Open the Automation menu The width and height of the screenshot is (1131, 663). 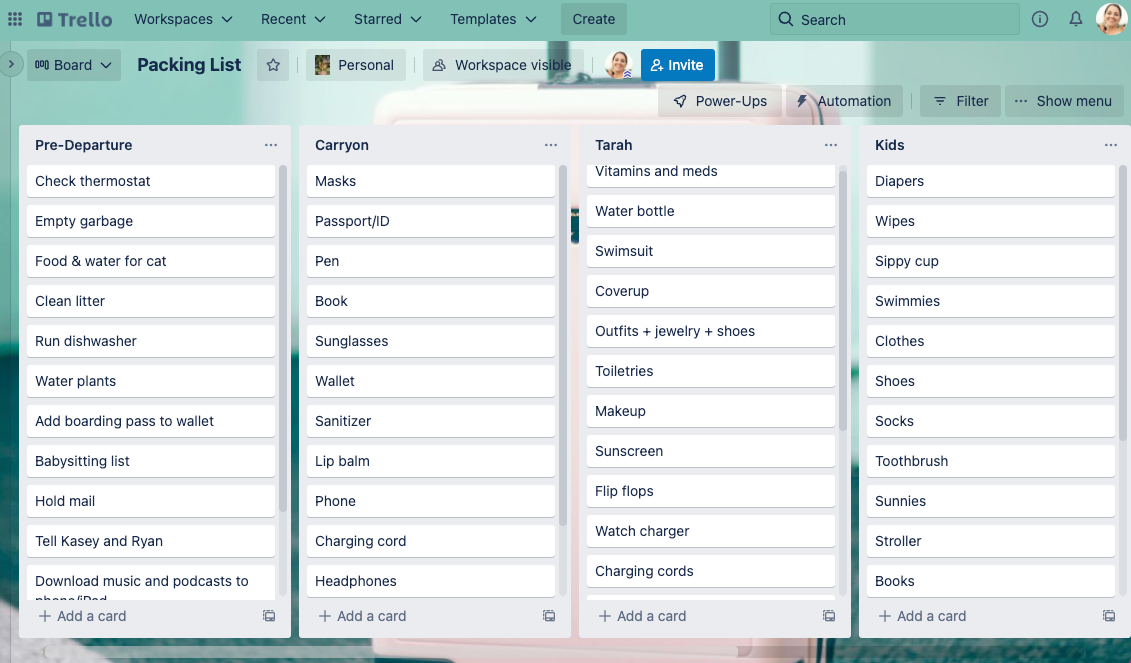tap(844, 101)
